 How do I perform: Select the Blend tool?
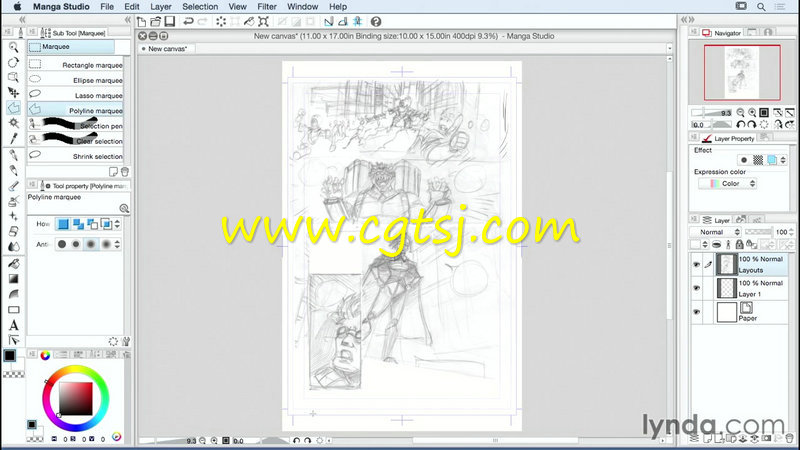pyautogui.click(x=13, y=247)
